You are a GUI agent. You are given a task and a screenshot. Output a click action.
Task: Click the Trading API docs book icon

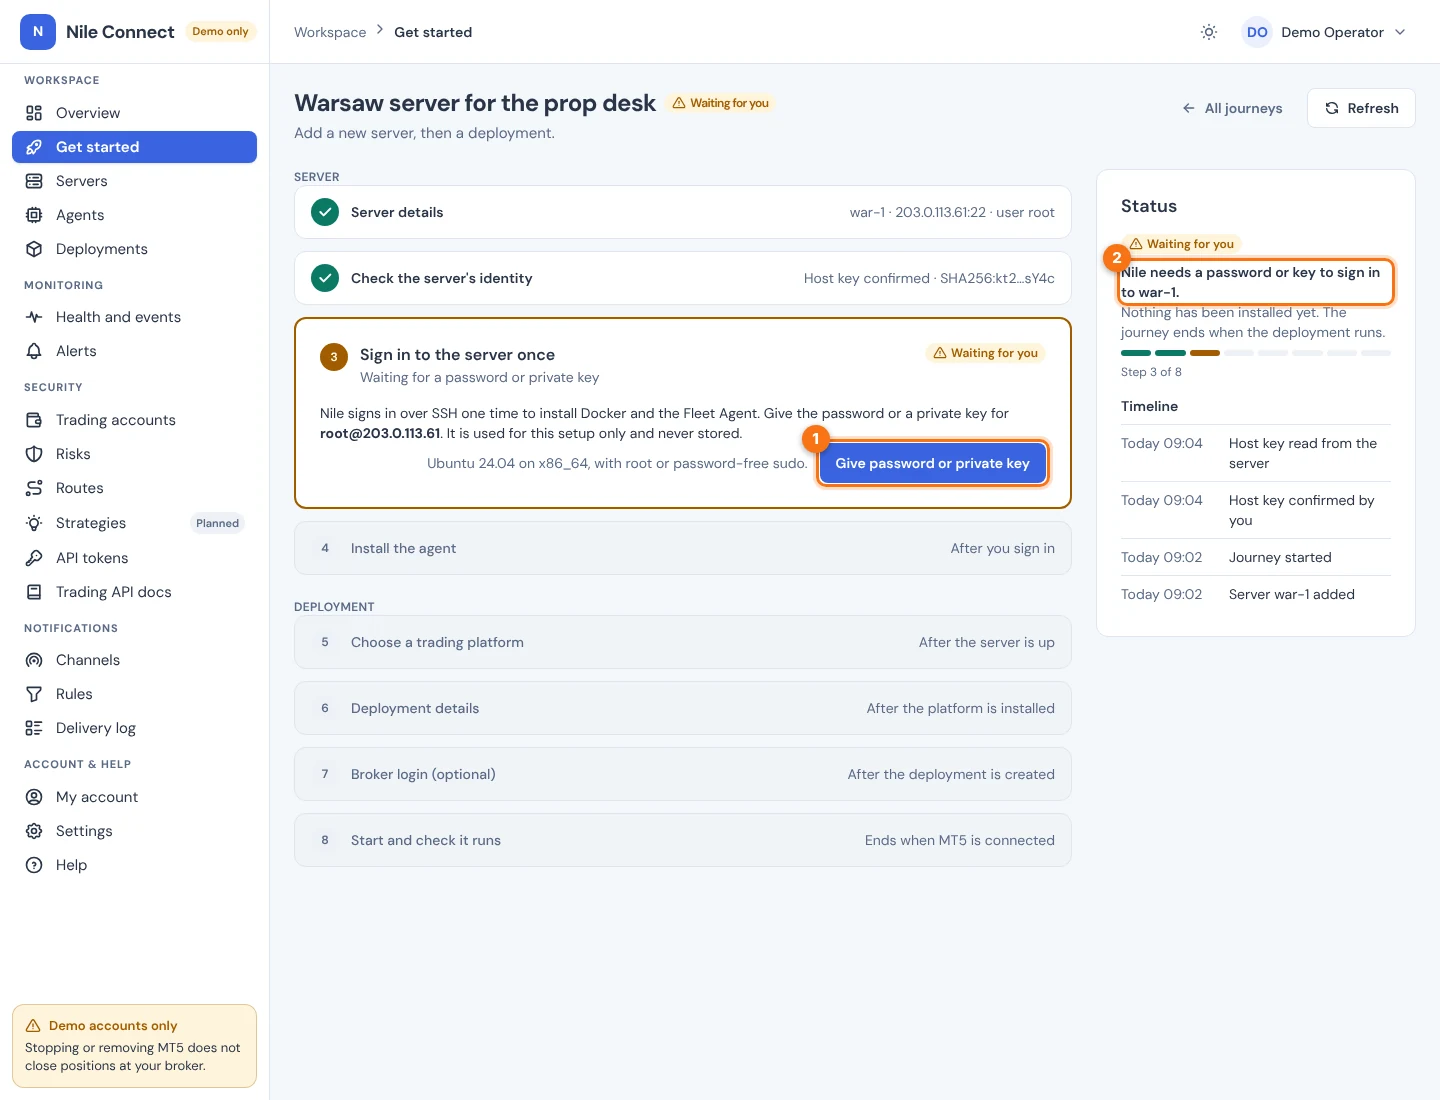point(34,592)
